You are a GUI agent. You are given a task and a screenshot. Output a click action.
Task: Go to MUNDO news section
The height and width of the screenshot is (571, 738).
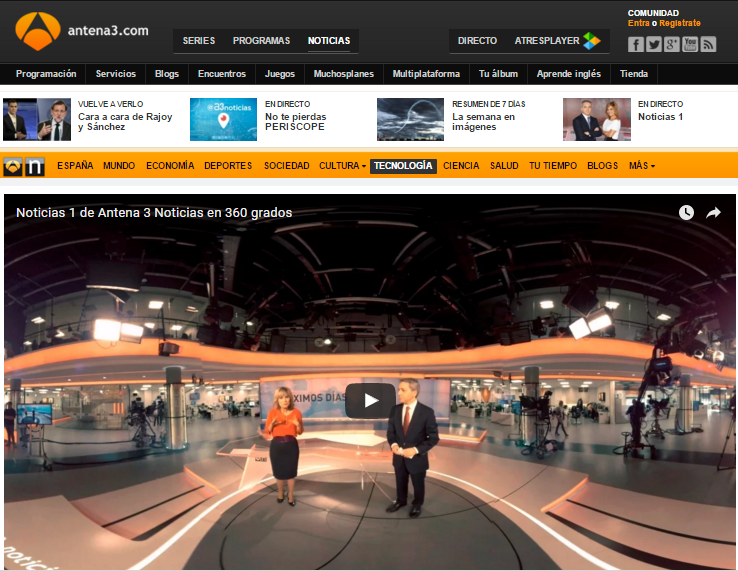[x=119, y=166]
